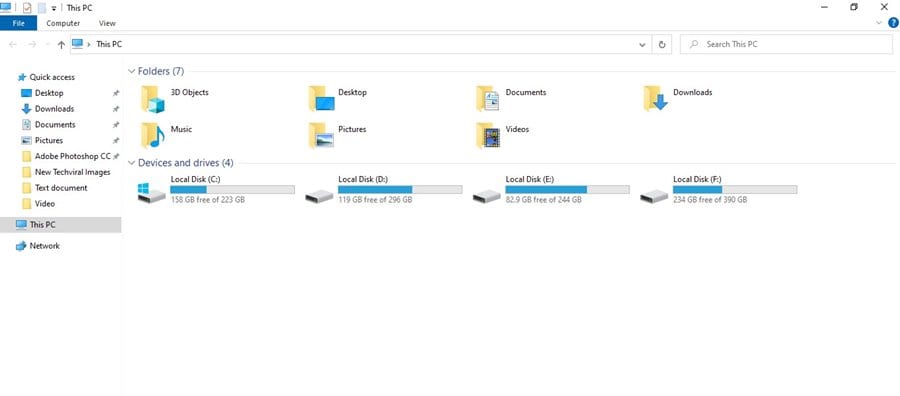The width and height of the screenshot is (900, 396).
Task: Click the Refresh button beside address bar
Action: [x=662, y=44]
